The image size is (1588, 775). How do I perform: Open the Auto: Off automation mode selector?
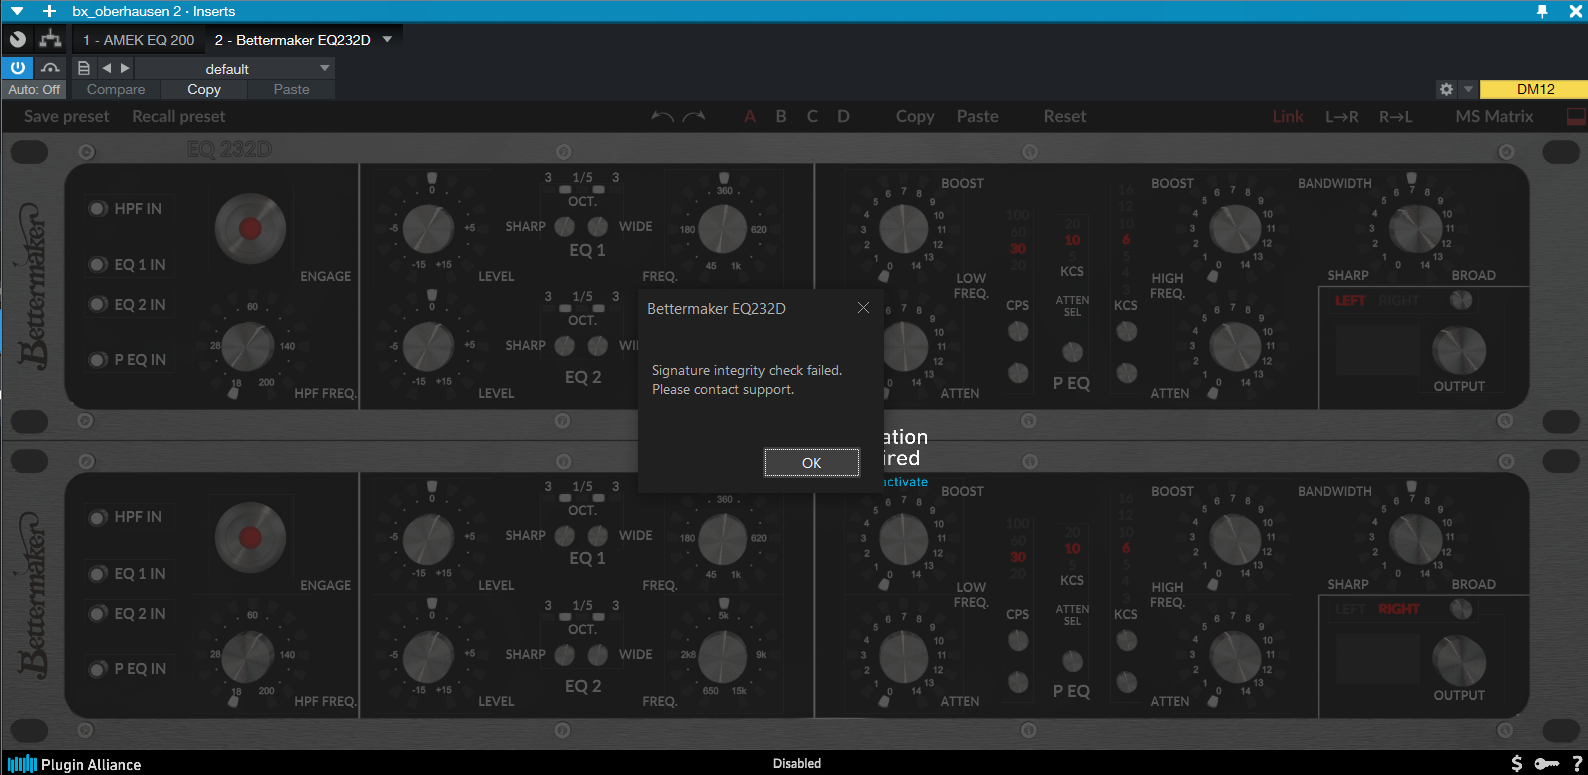point(34,89)
